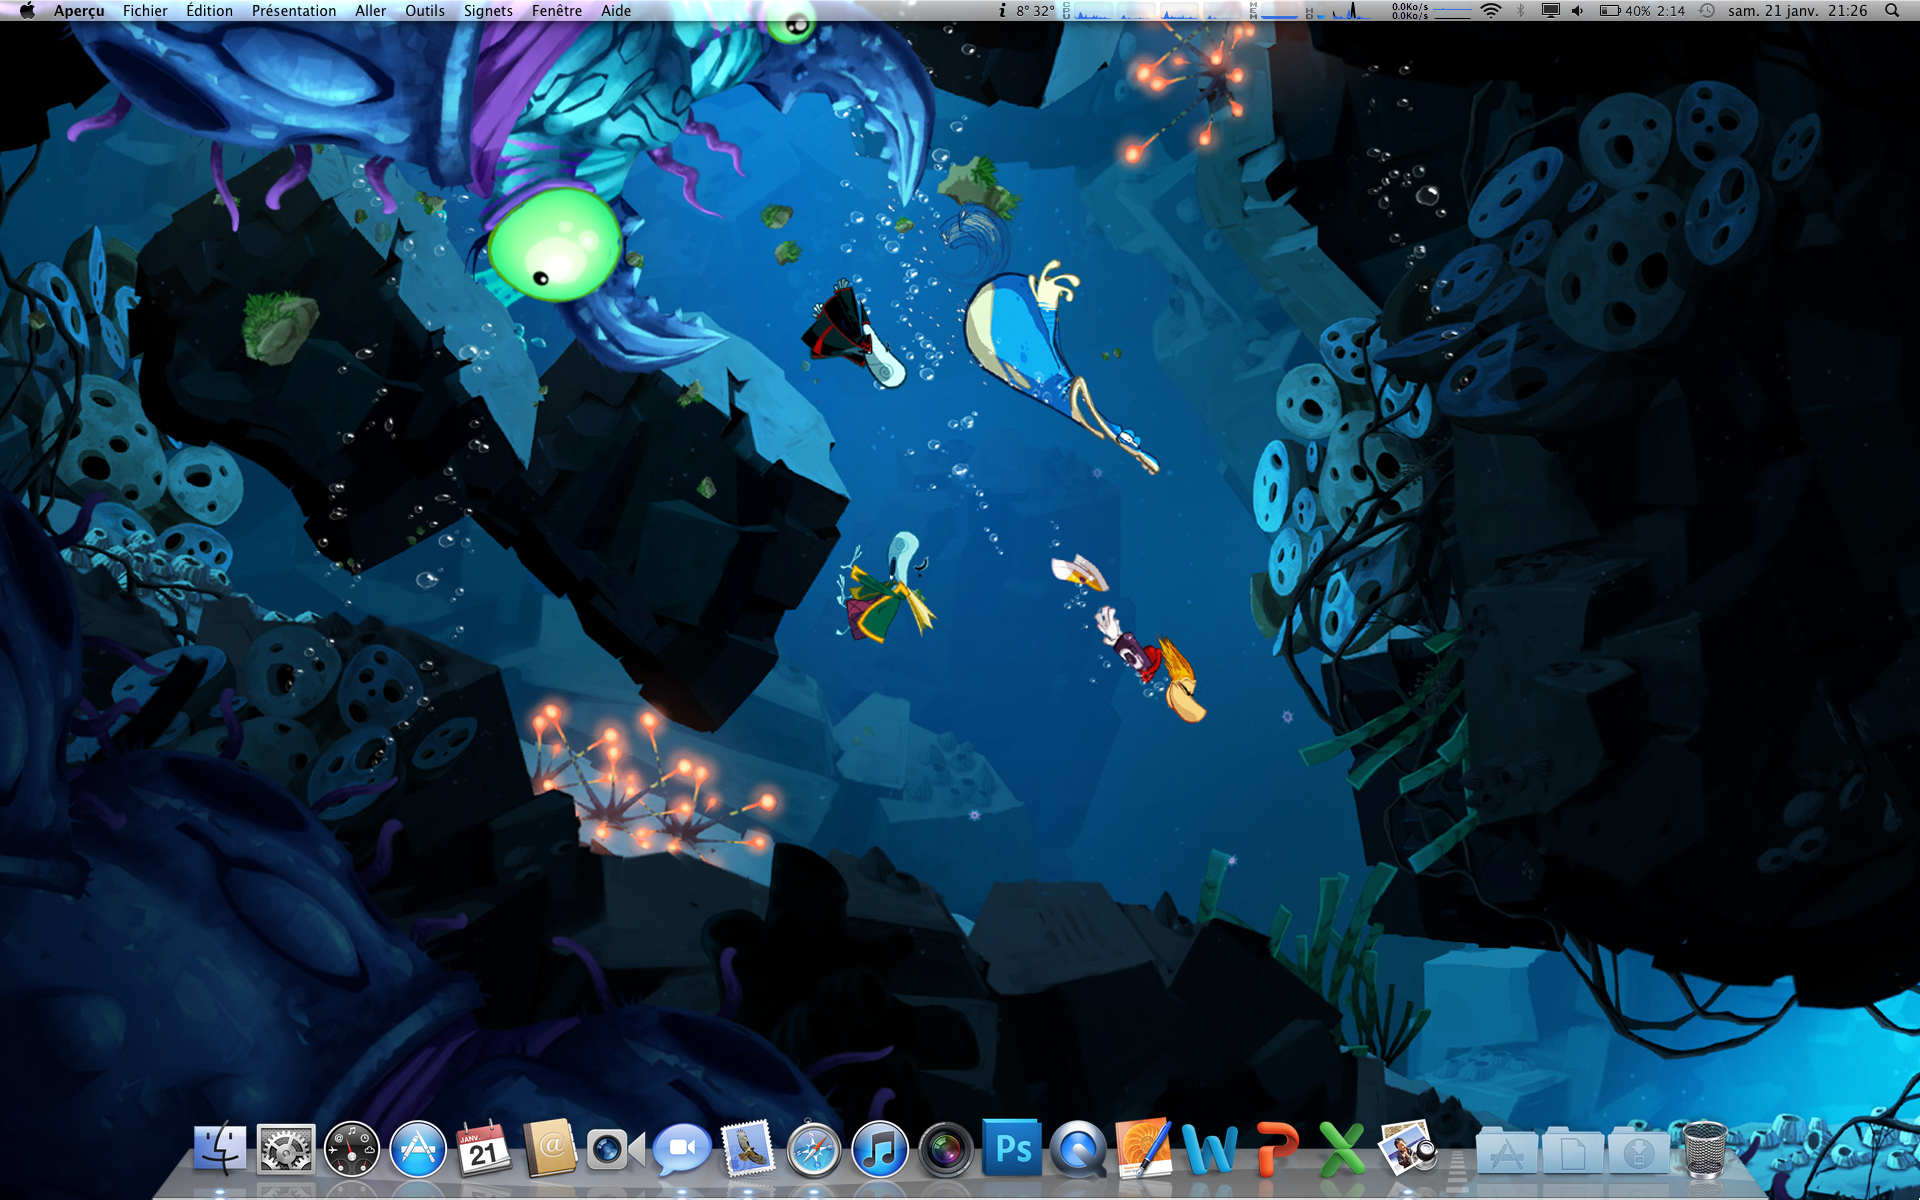Open the Outils menu
This screenshot has width=1920, height=1200.
coord(424,11)
